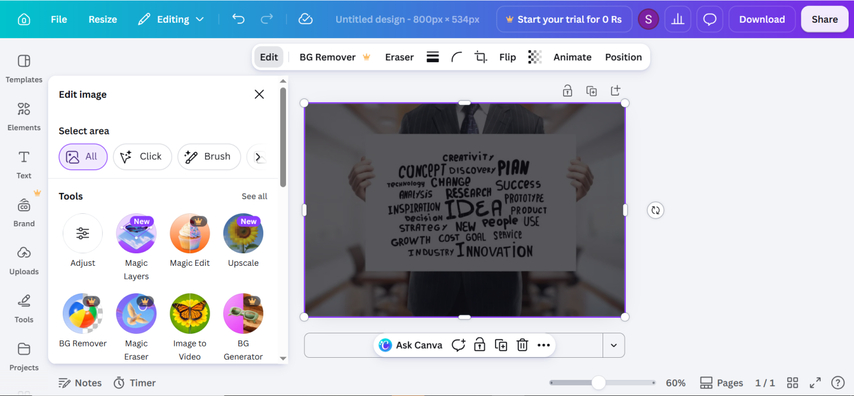This screenshot has height=396, width=854.
Task: Open the Resize menu
Action: coord(103,20)
